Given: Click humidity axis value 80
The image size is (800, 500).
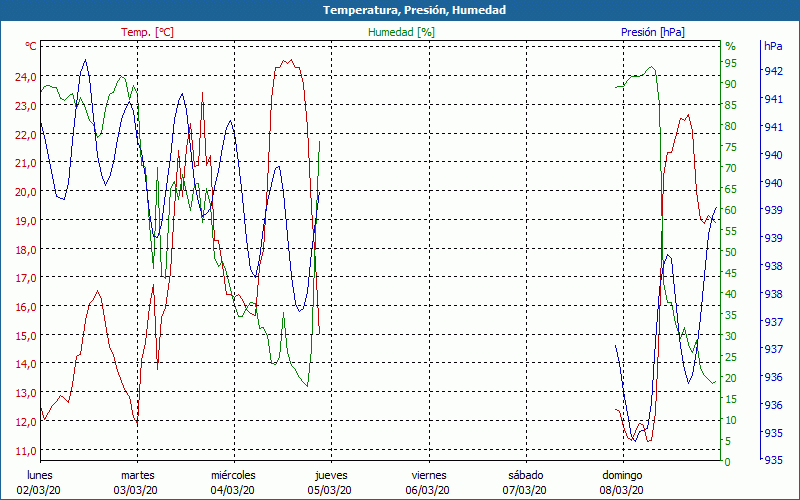Looking at the screenshot, I should coord(731,126).
